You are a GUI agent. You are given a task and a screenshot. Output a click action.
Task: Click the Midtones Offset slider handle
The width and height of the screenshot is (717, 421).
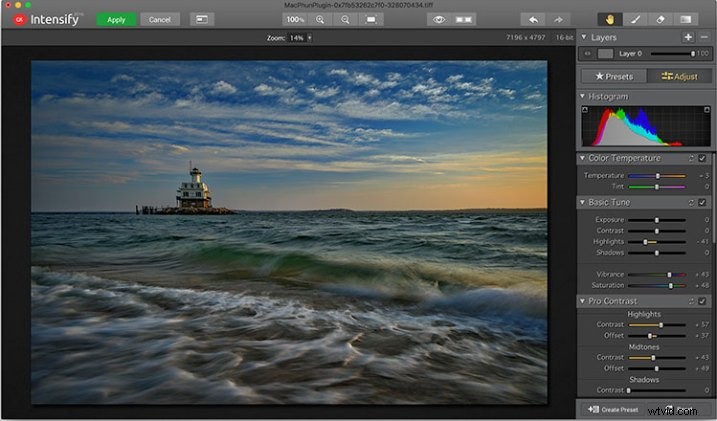coord(657,369)
